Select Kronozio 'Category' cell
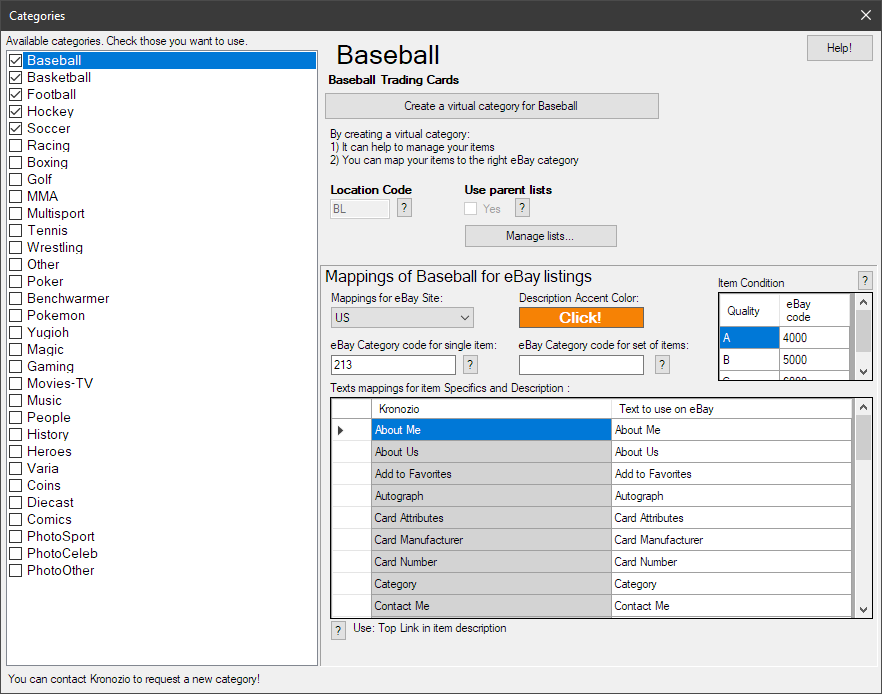The height and width of the screenshot is (694, 882). point(491,584)
